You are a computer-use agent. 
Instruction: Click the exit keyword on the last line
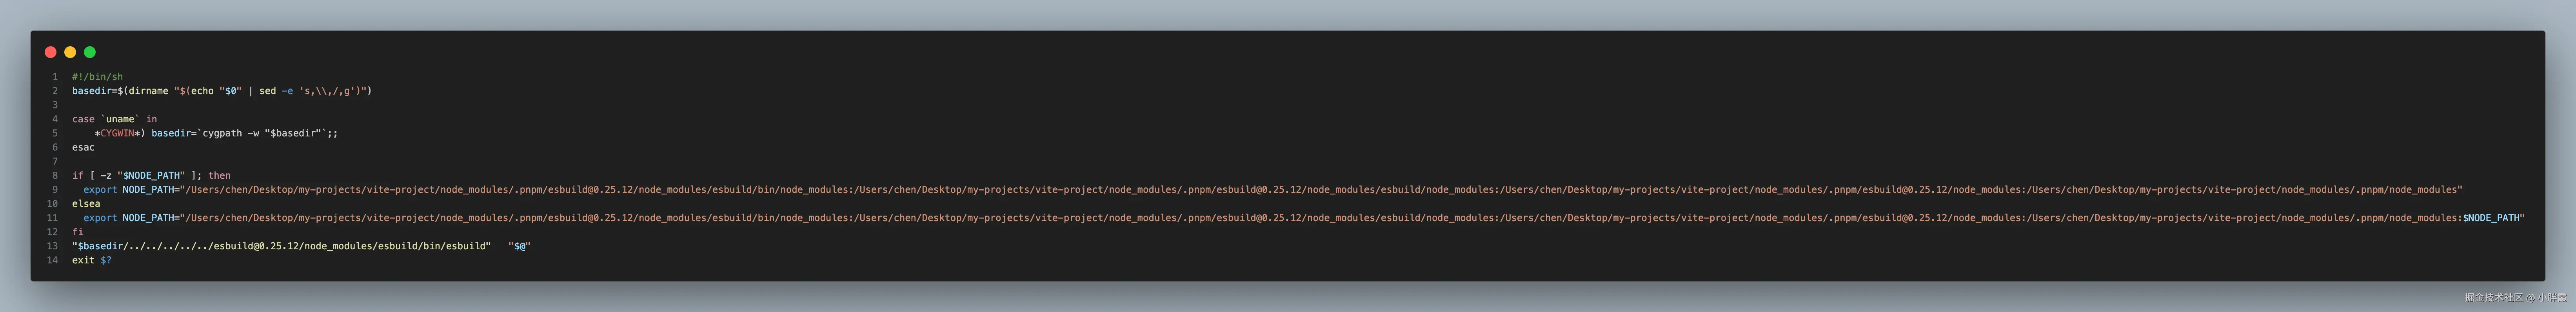(x=83, y=260)
